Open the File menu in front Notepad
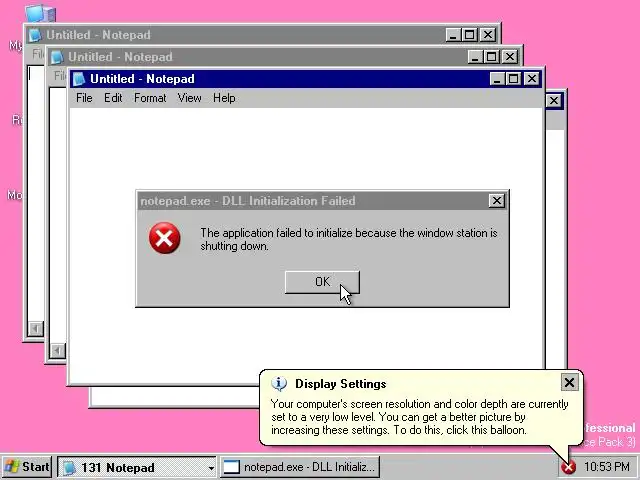The width and height of the screenshot is (640, 480). 84,98
